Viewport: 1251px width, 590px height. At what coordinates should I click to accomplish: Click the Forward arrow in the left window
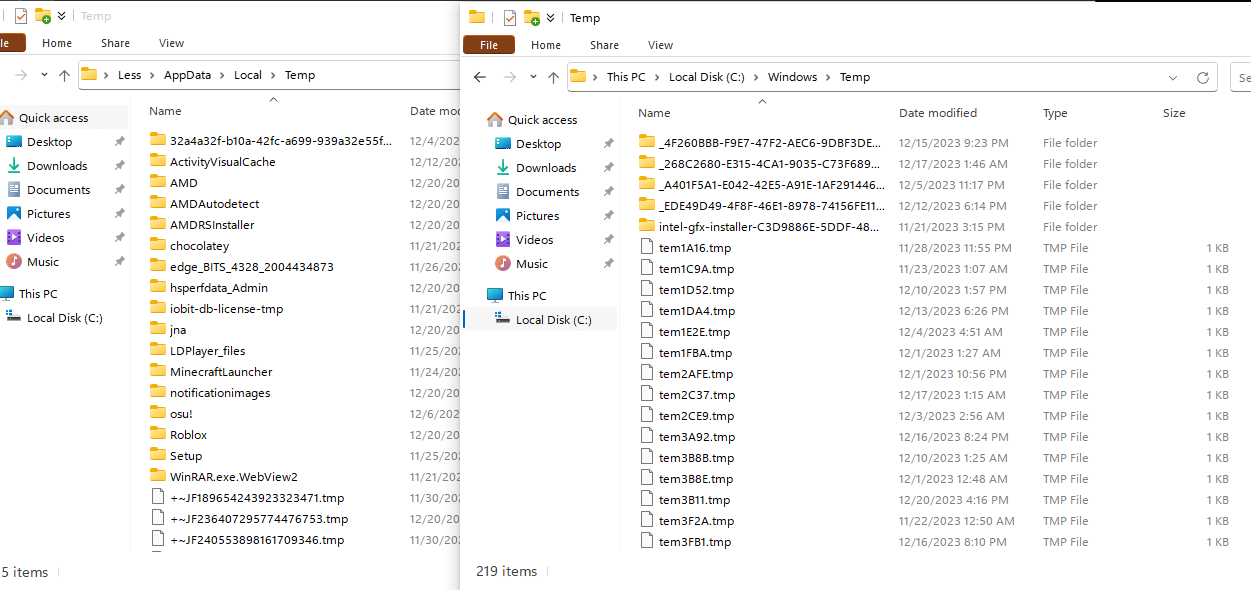(21, 75)
